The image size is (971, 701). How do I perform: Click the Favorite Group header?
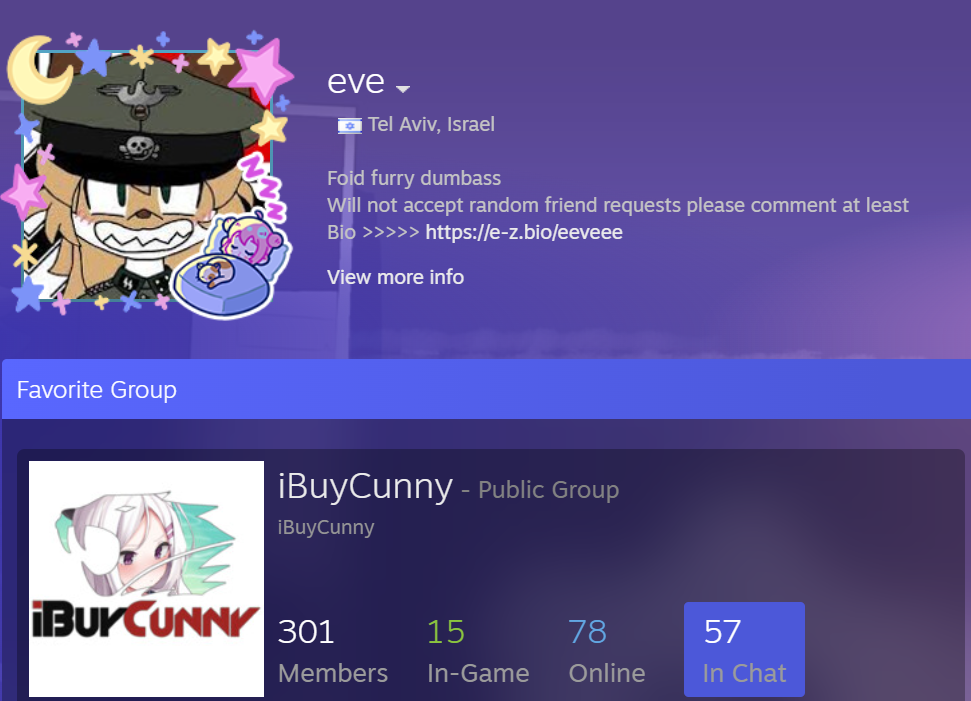point(97,390)
